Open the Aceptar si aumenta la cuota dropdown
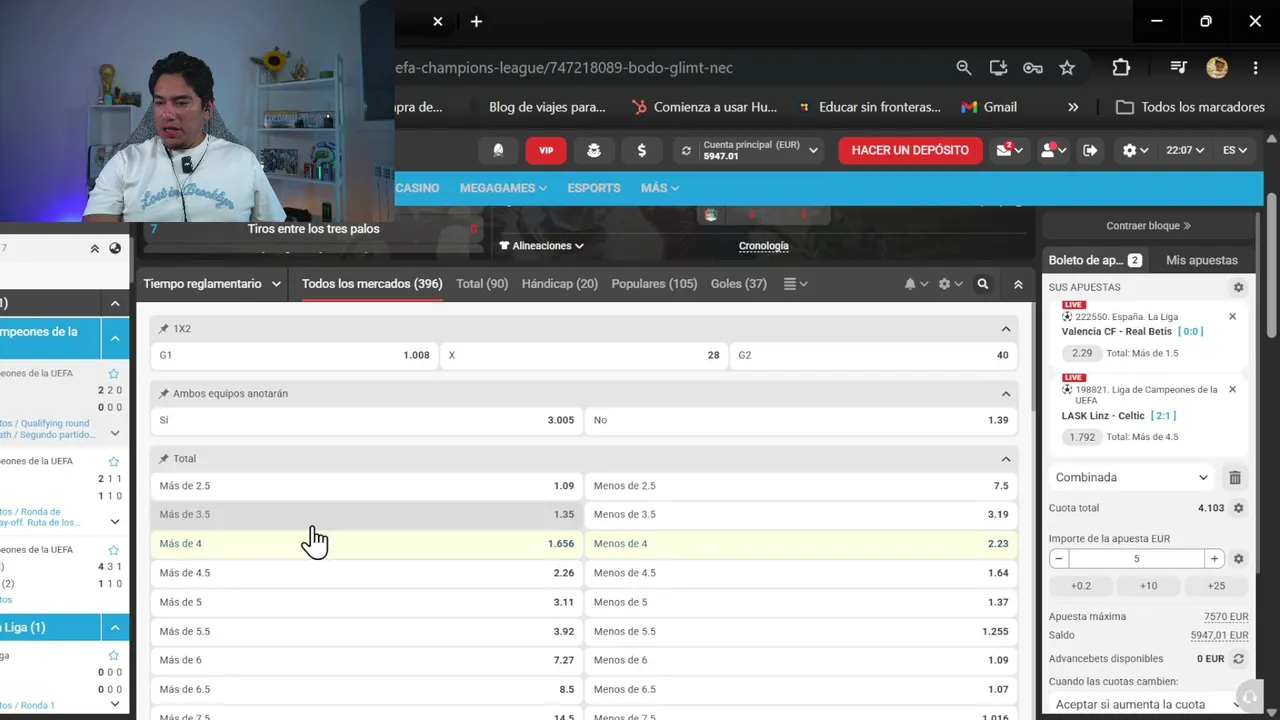 (x=1145, y=704)
